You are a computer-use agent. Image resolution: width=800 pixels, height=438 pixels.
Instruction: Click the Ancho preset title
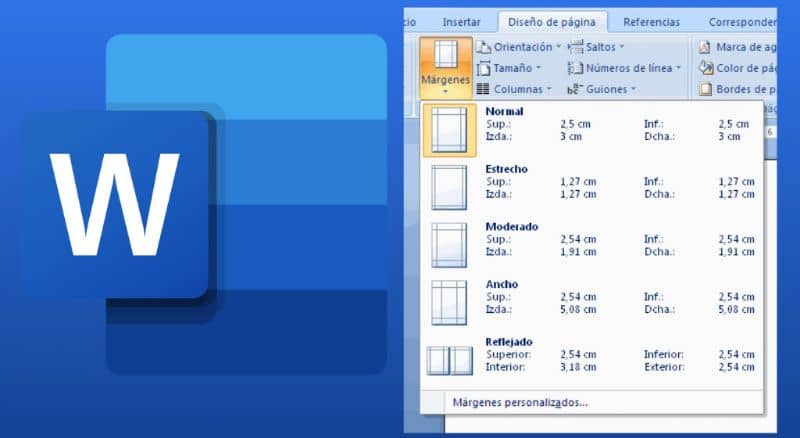(x=502, y=284)
